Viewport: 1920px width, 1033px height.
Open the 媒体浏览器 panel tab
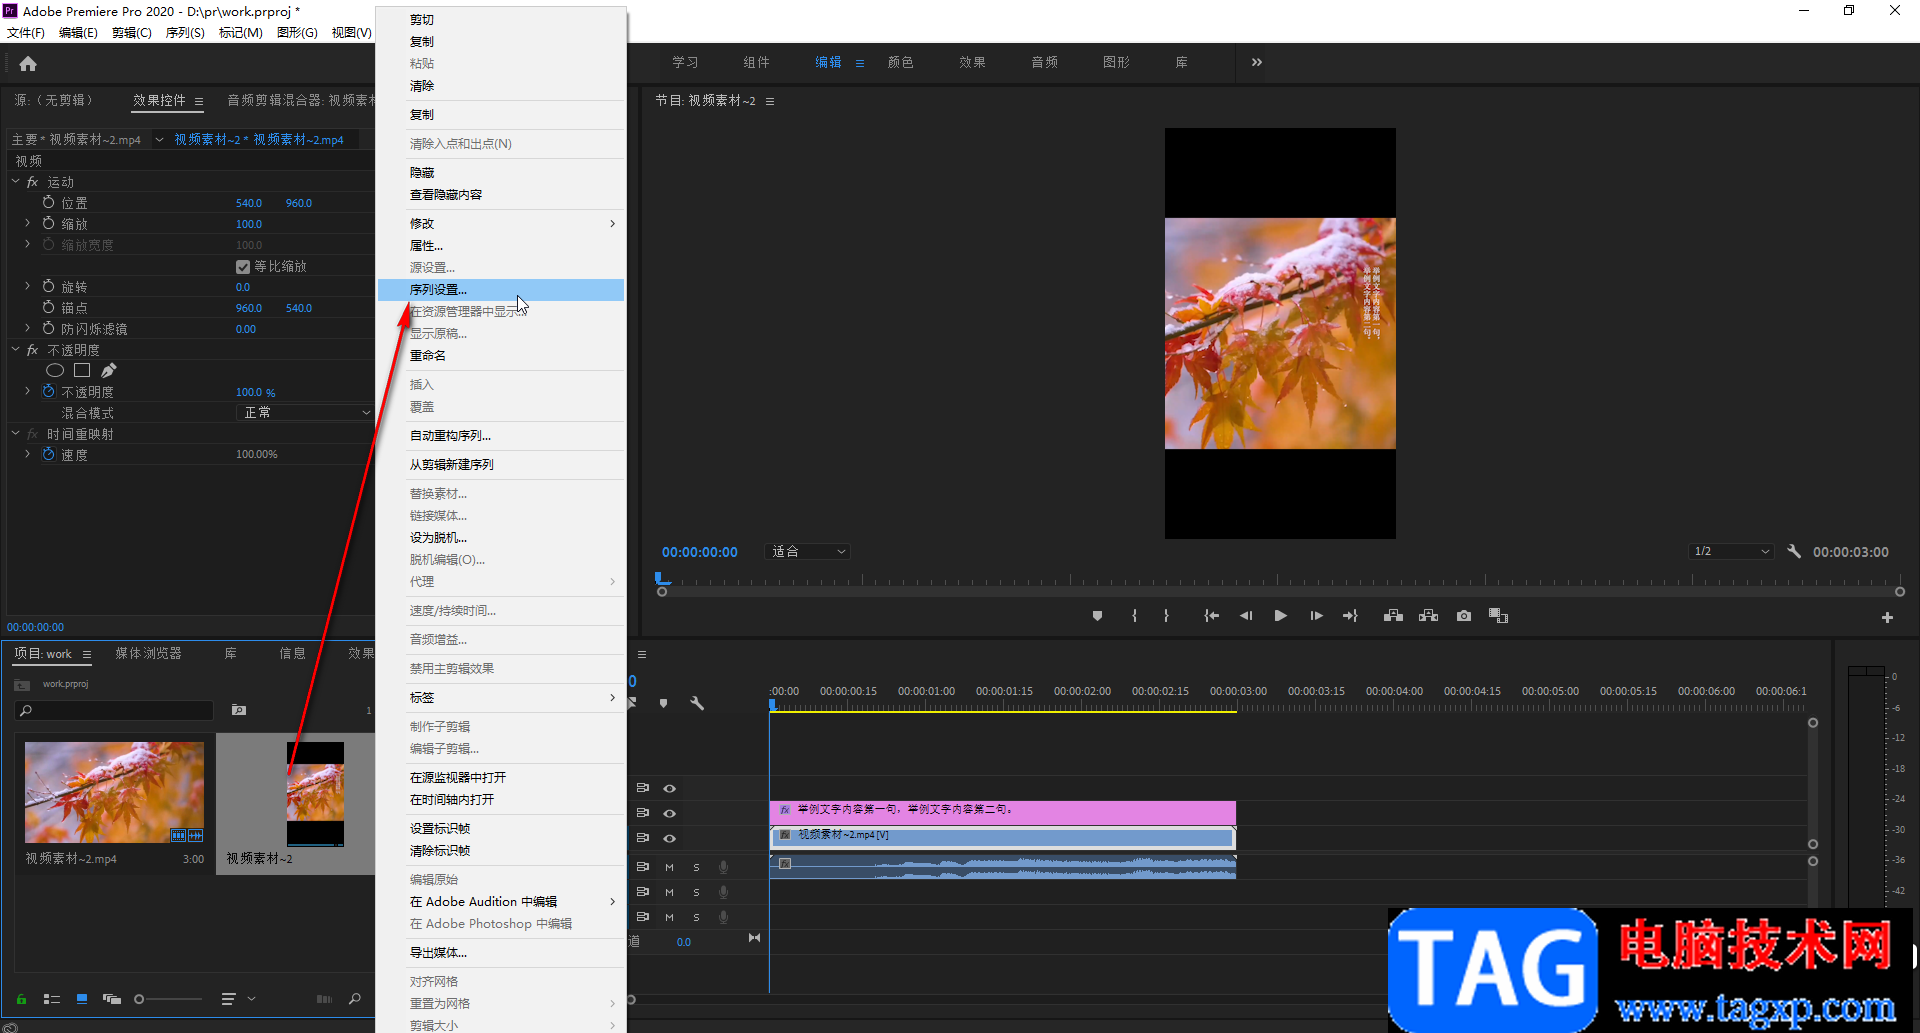(x=148, y=653)
